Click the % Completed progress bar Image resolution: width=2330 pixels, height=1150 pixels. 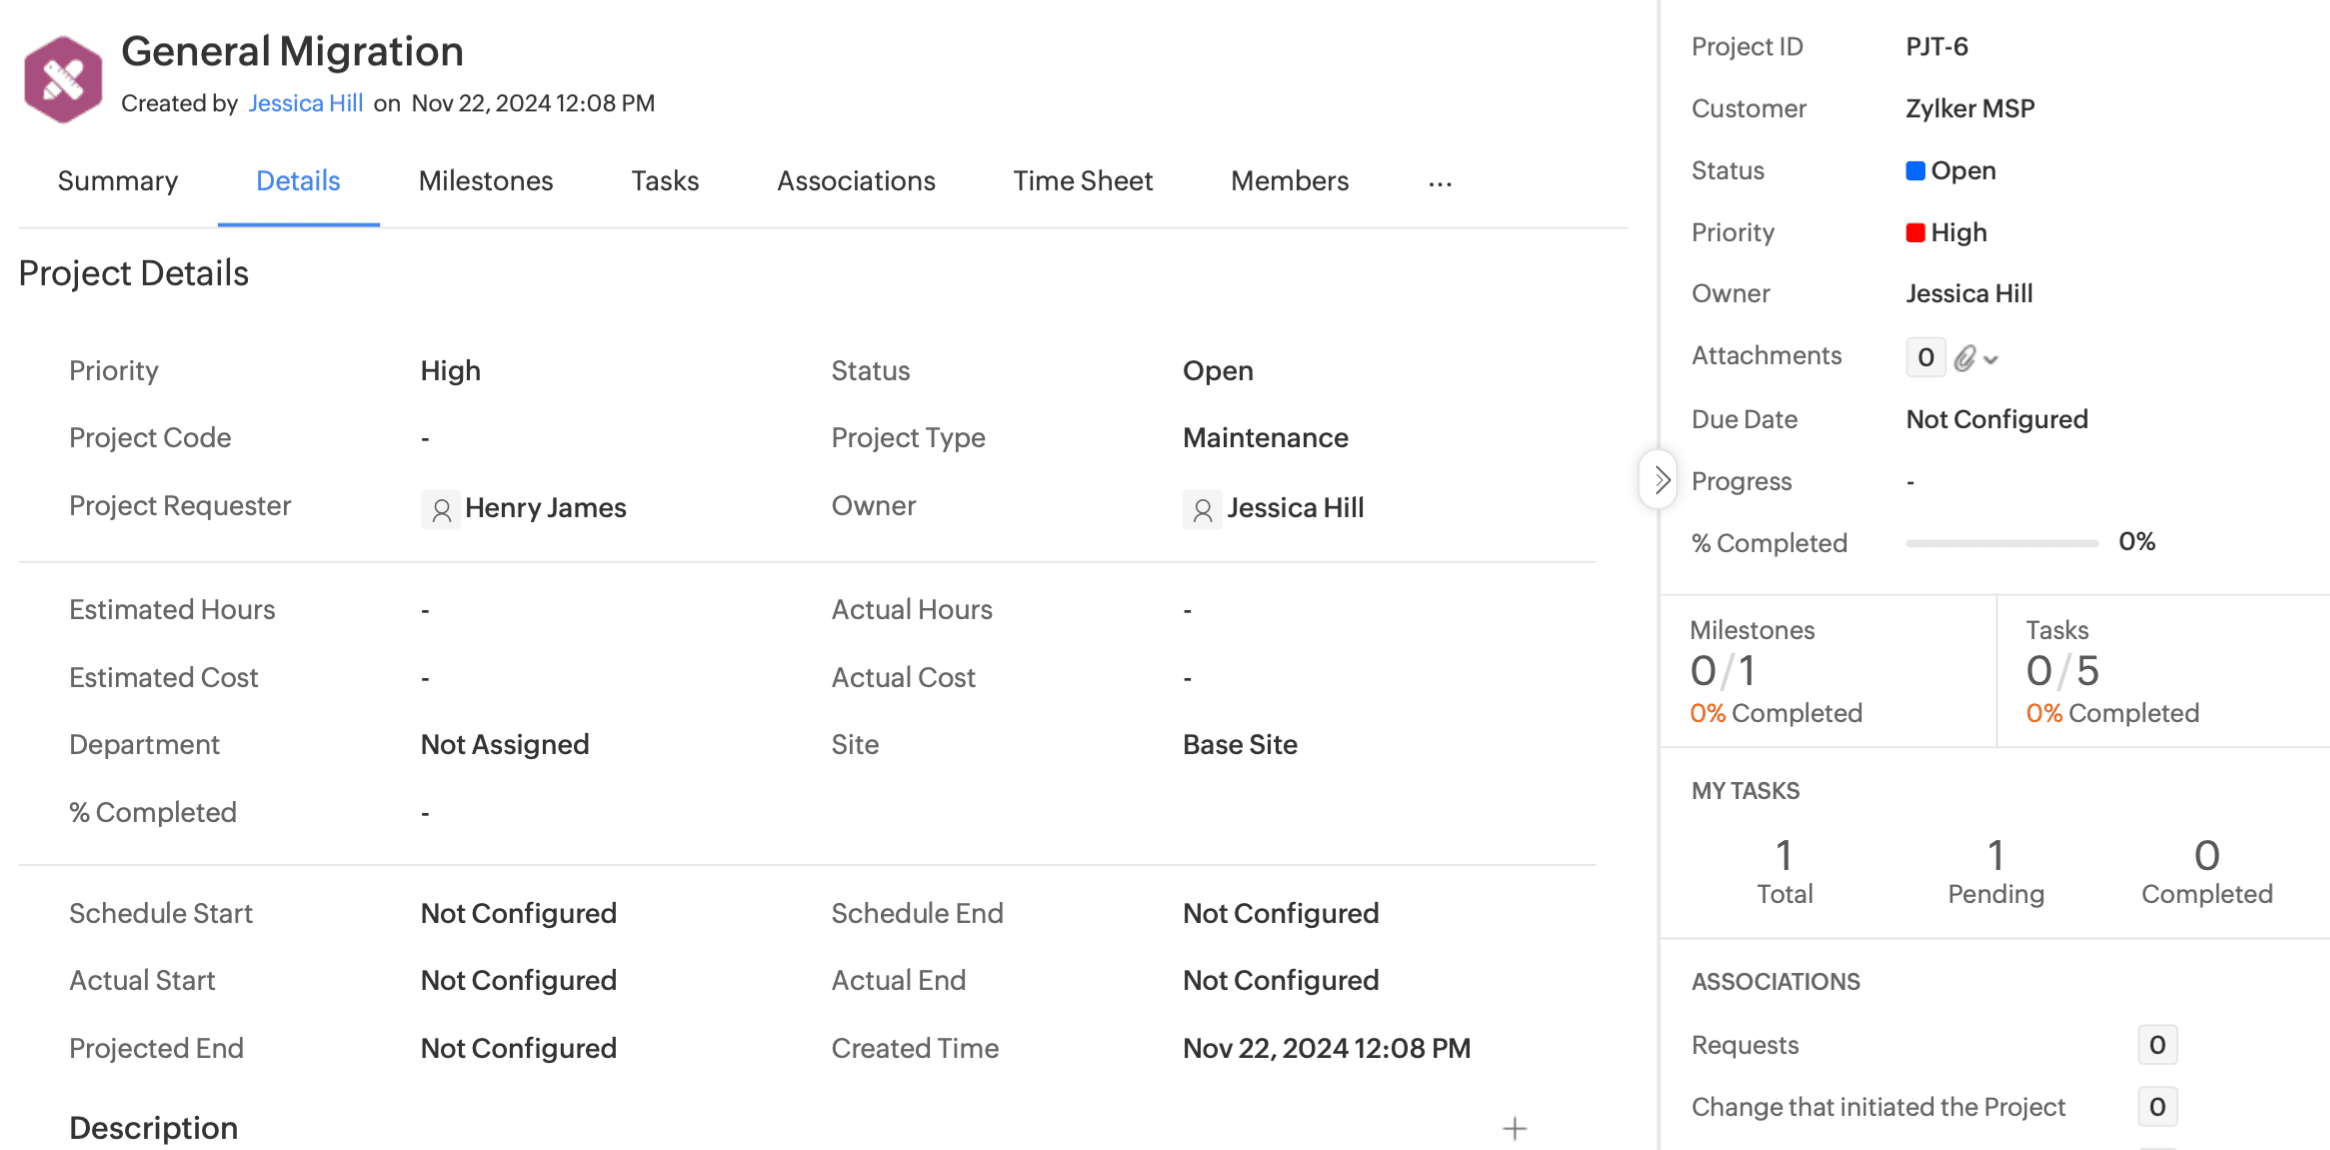coord(2001,543)
